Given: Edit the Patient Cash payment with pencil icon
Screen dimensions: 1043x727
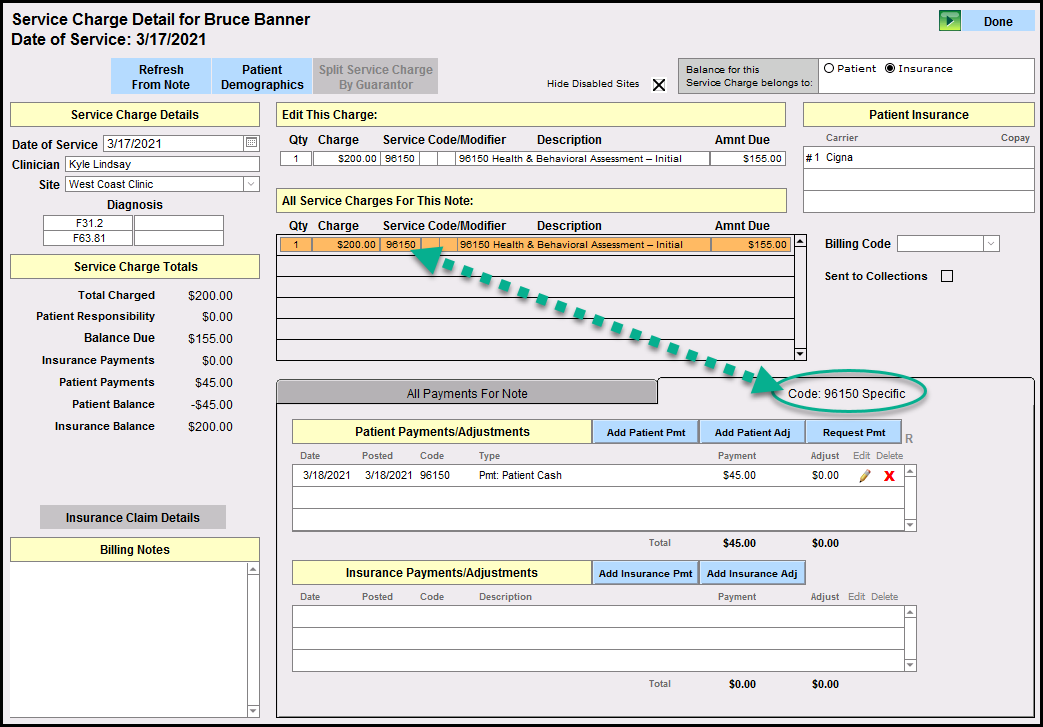Looking at the screenshot, I should pos(865,476).
